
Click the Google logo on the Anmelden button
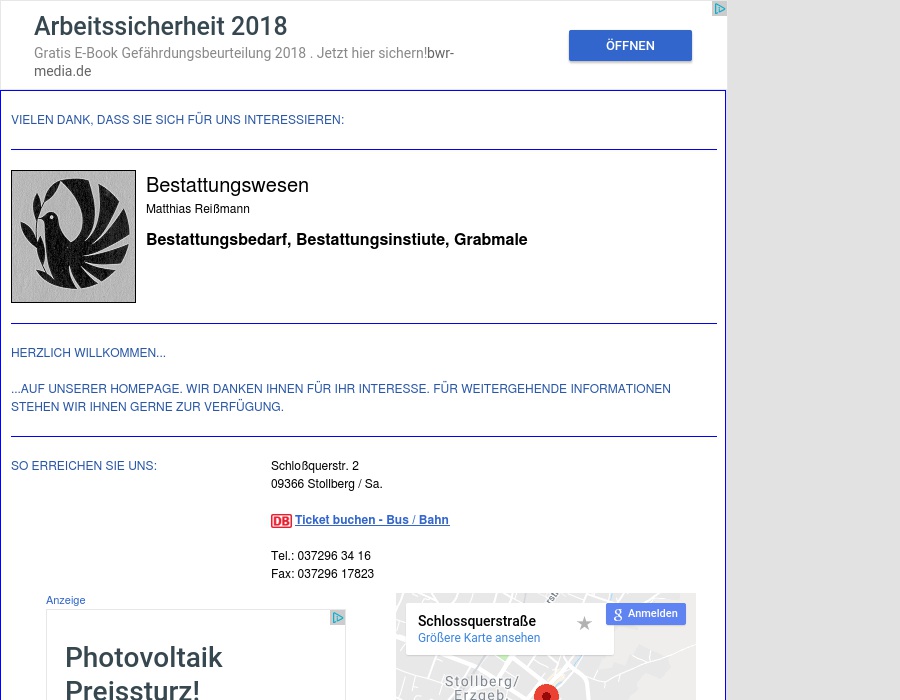point(618,614)
